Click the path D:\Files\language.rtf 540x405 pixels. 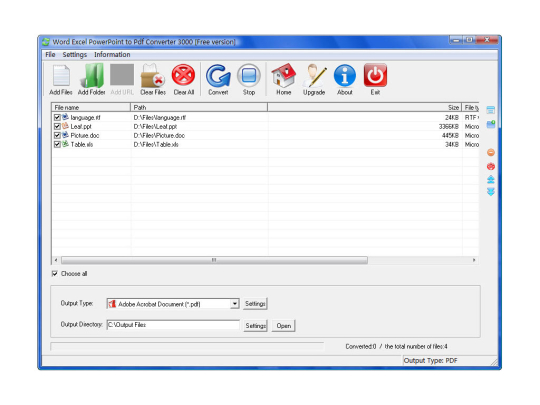[x=159, y=117]
